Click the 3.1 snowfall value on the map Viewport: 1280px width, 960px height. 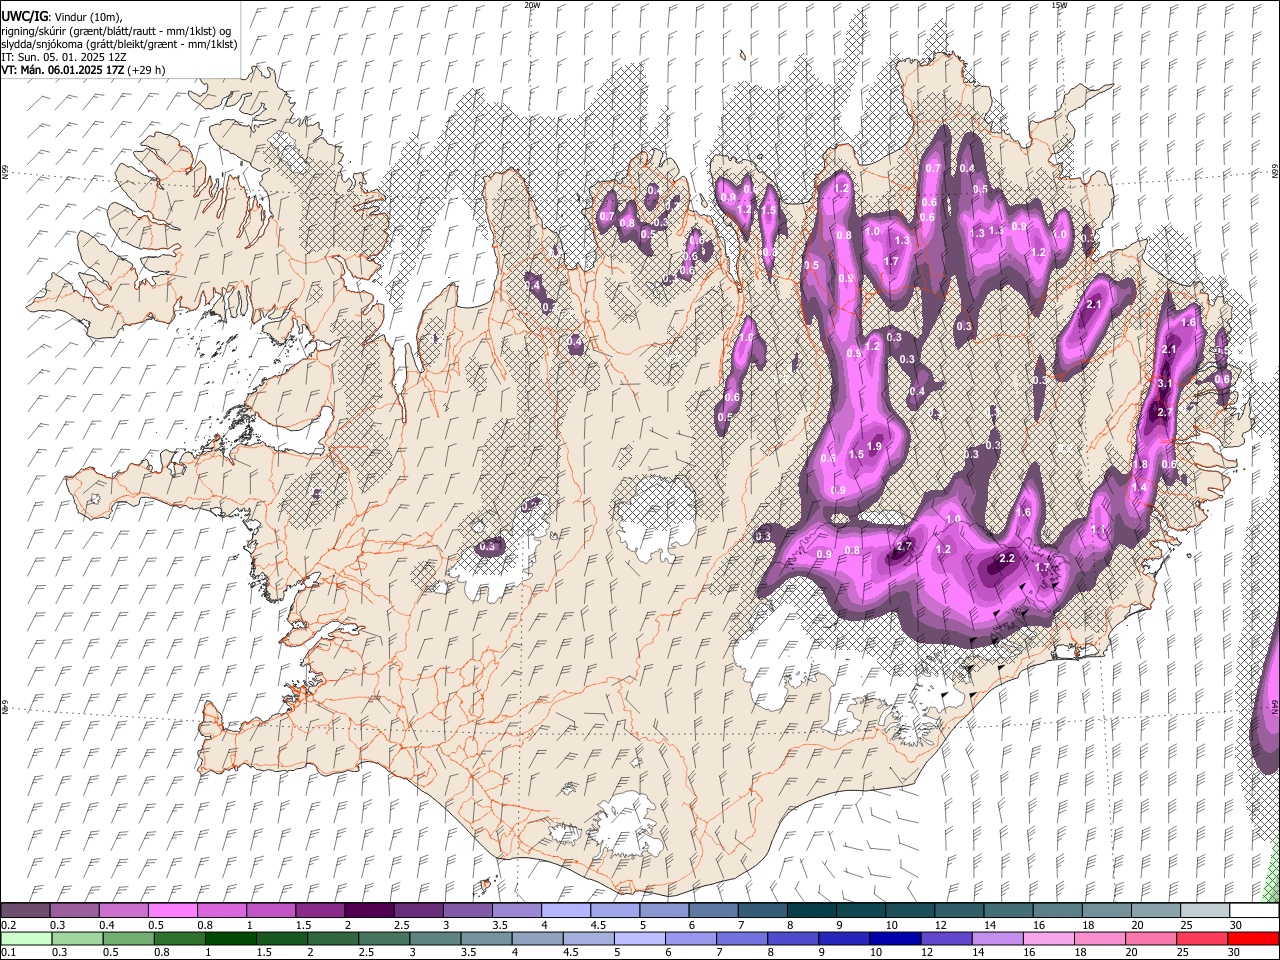[x=1164, y=384]
